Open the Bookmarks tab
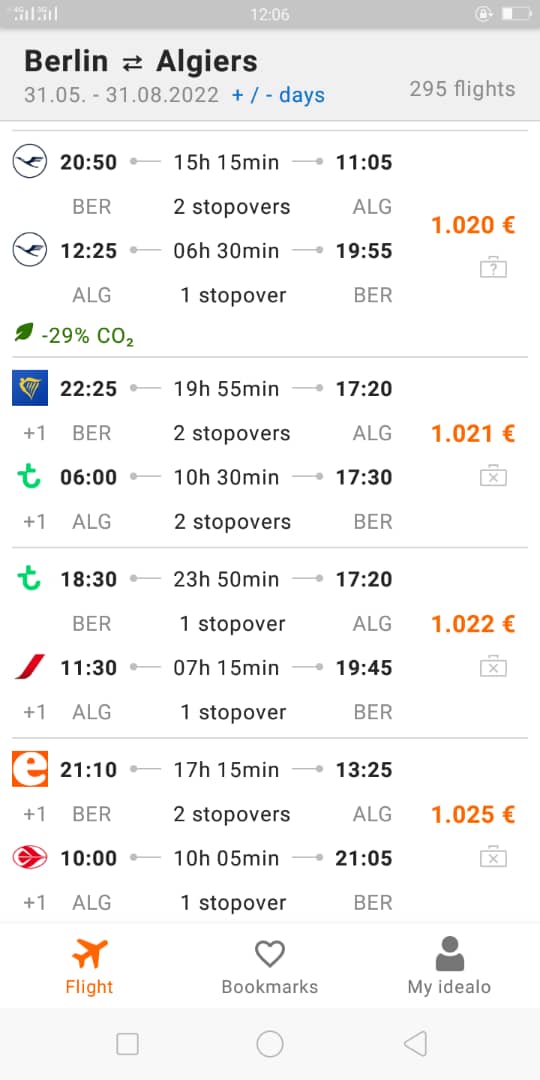540x1080 pixels. coord(270,967)
